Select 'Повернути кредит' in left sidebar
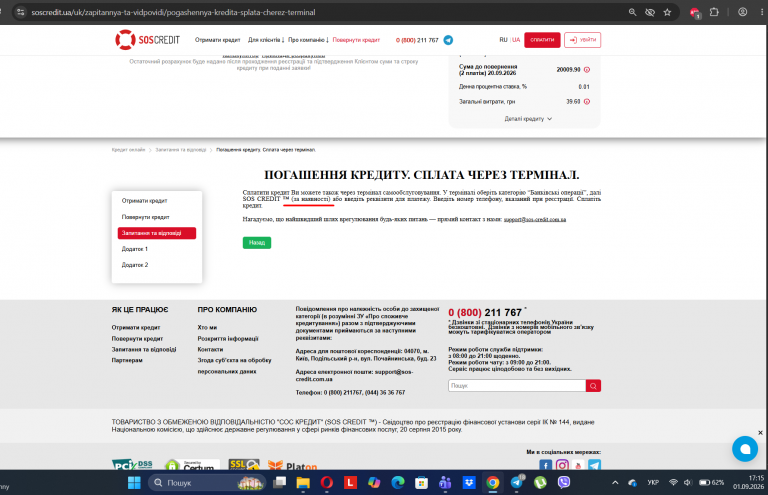 click(x=145, y=217)
